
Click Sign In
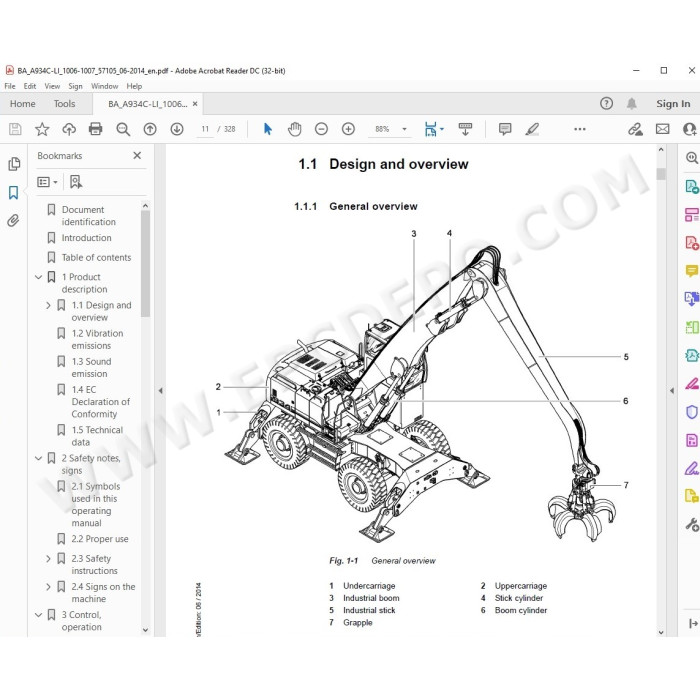tap(673, 104)
